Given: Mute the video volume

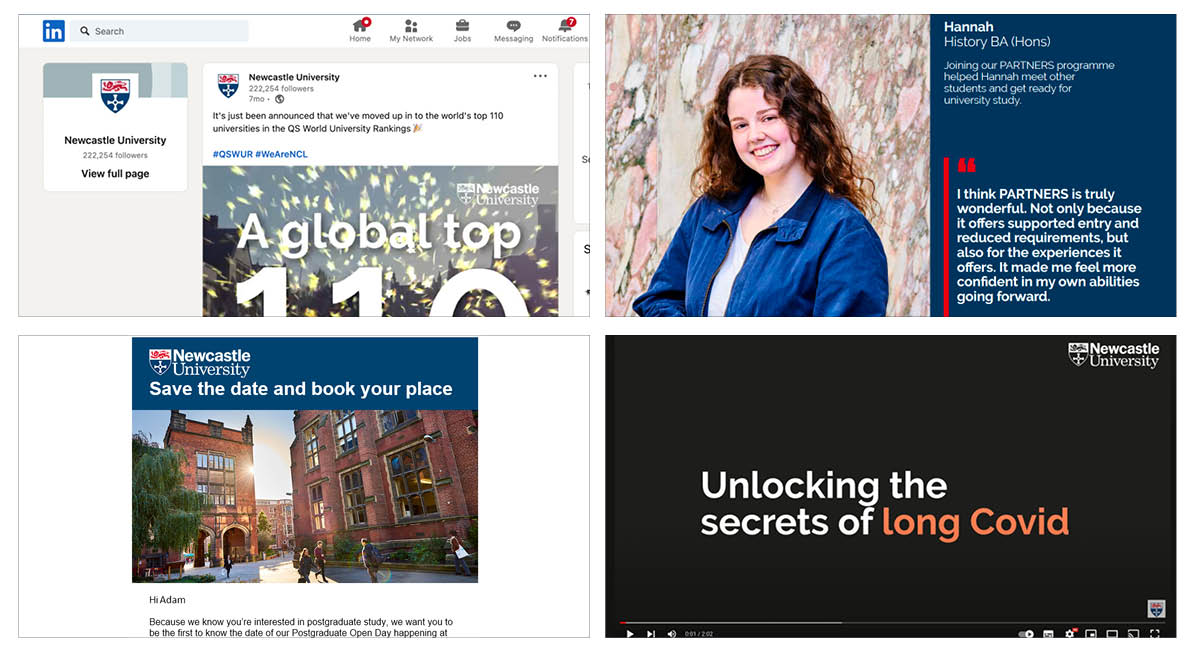Looking at the screenshot, I should pos(672,633).
